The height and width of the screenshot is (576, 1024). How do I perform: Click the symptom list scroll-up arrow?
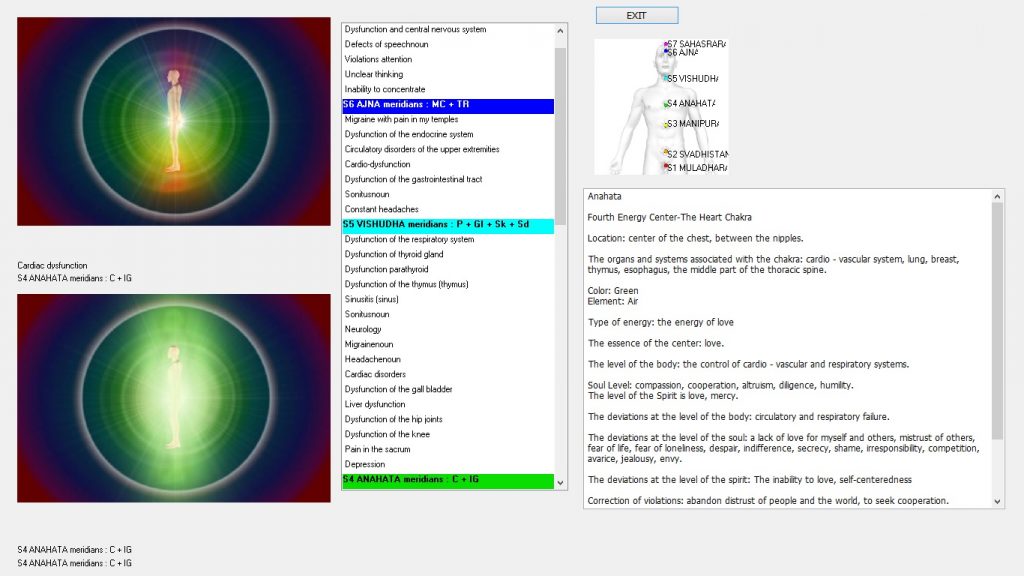[x=561, y=30]
